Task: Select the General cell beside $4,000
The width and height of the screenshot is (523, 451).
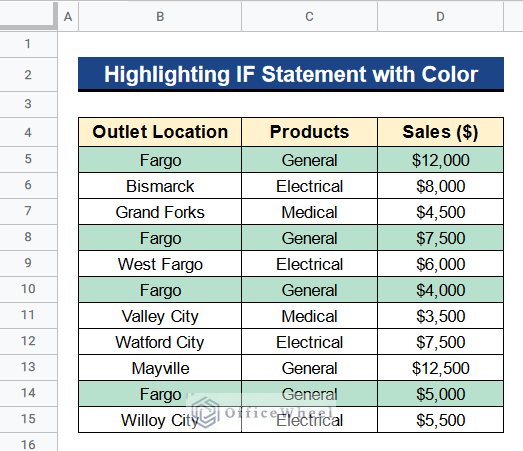Action: tap(310, 290)
